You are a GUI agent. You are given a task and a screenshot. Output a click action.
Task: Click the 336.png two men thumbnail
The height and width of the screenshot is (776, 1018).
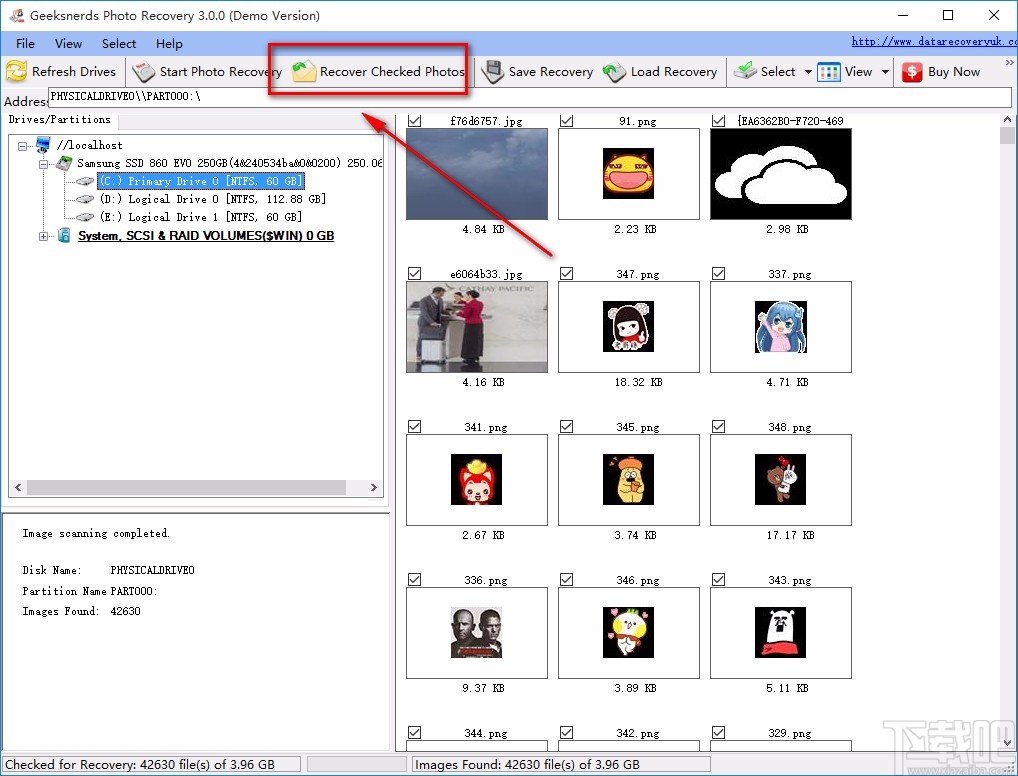(477, 632)
